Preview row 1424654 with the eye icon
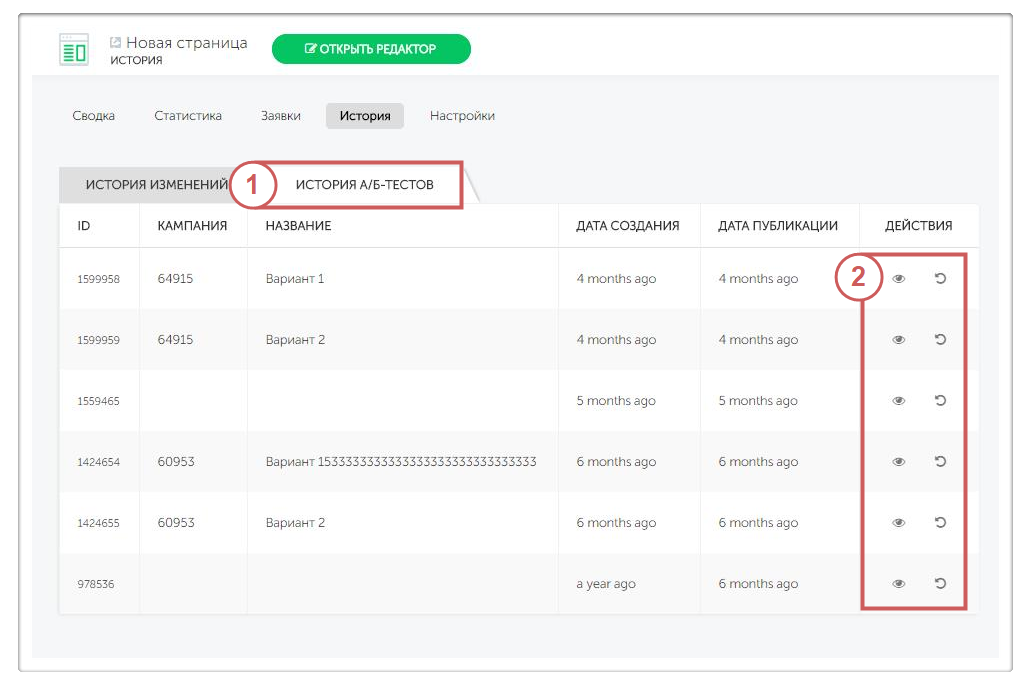Screen dimensions: 1026x685 [x=898, y=462]
